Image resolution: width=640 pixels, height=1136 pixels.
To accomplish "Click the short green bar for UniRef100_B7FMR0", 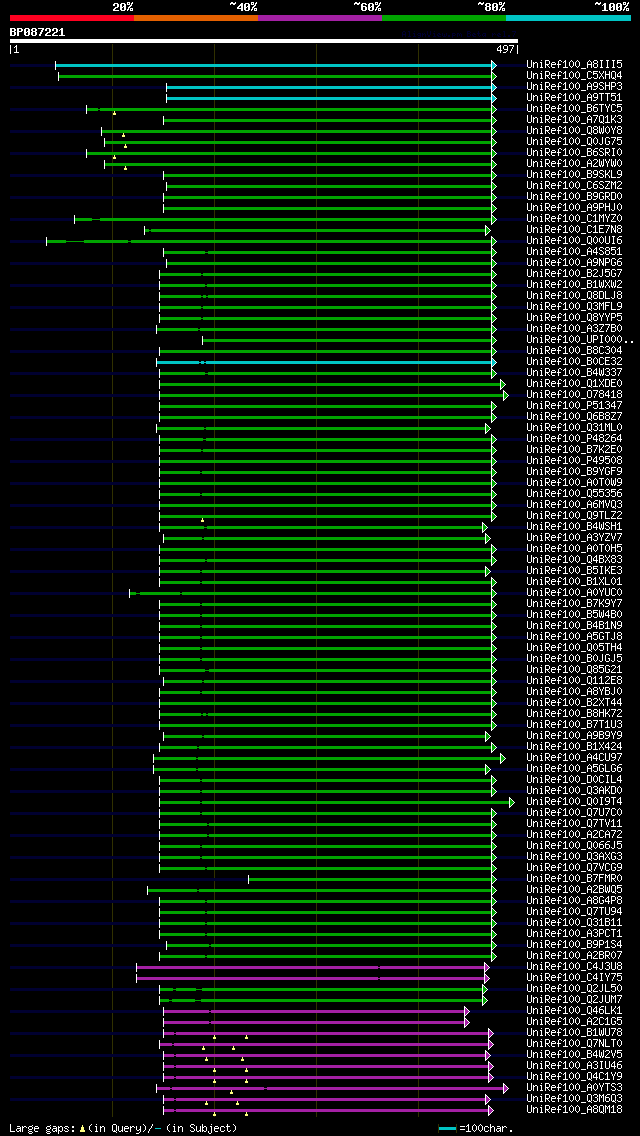I will (x=372, y=880).
